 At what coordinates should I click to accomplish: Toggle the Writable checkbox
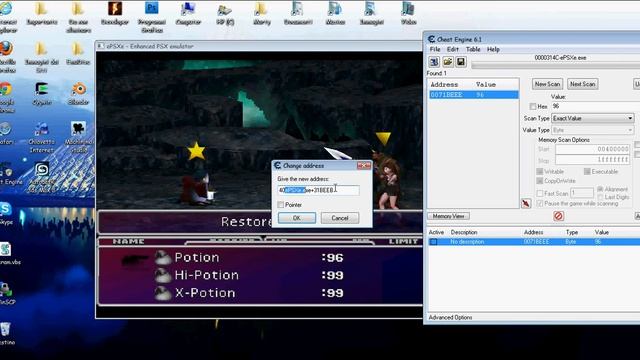click(540, 171)
